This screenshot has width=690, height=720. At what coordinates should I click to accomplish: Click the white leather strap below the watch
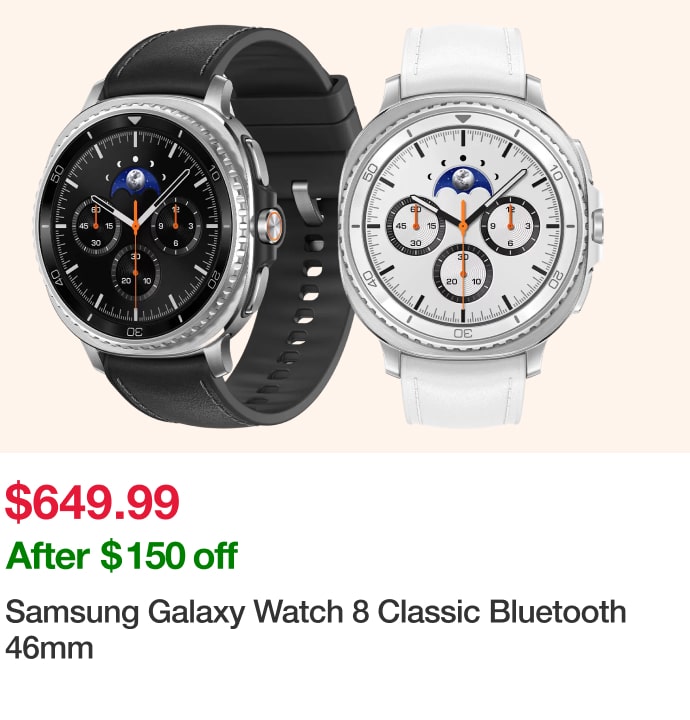pyautogui.click(x=464, y=390)
